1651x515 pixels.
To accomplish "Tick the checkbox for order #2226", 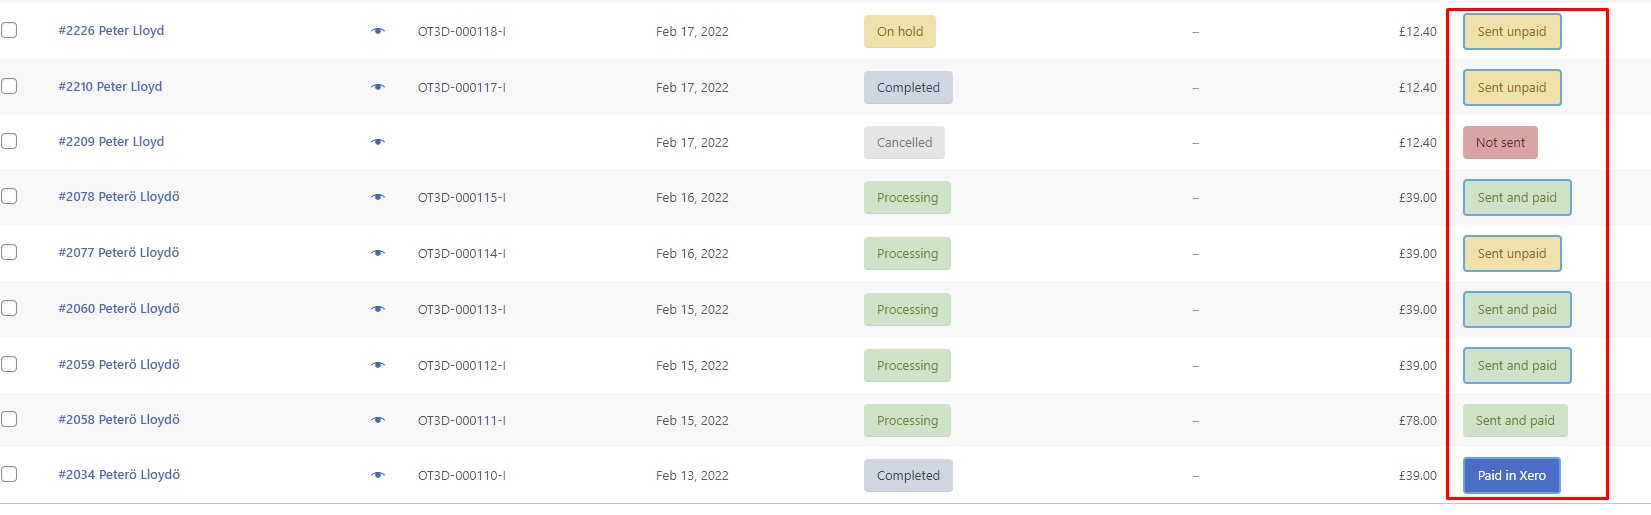I will [9, 30].
